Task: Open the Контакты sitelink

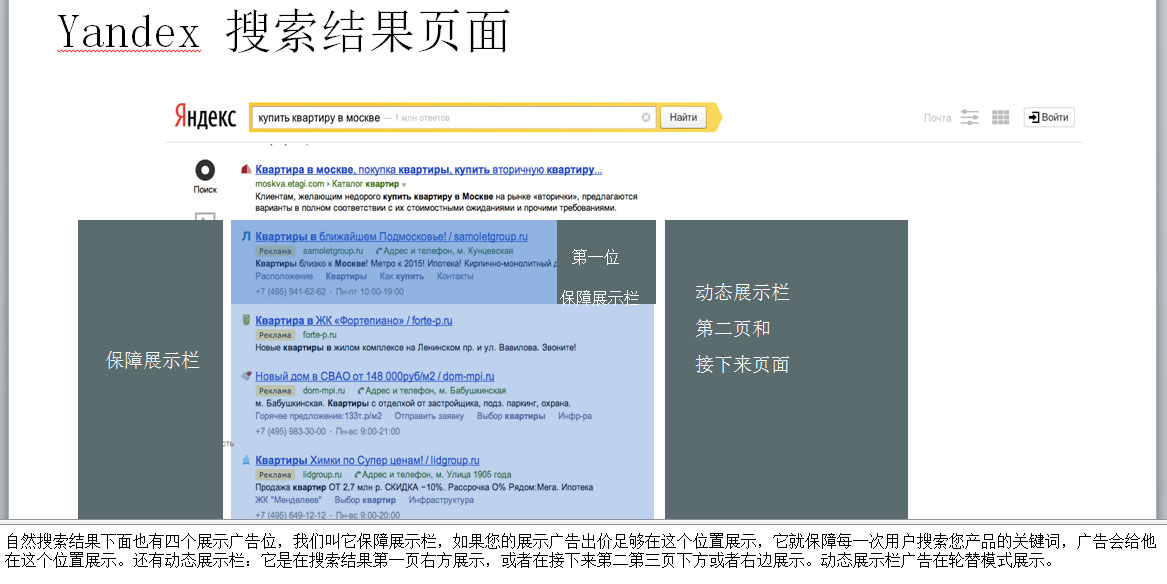Action: (455, 276)
